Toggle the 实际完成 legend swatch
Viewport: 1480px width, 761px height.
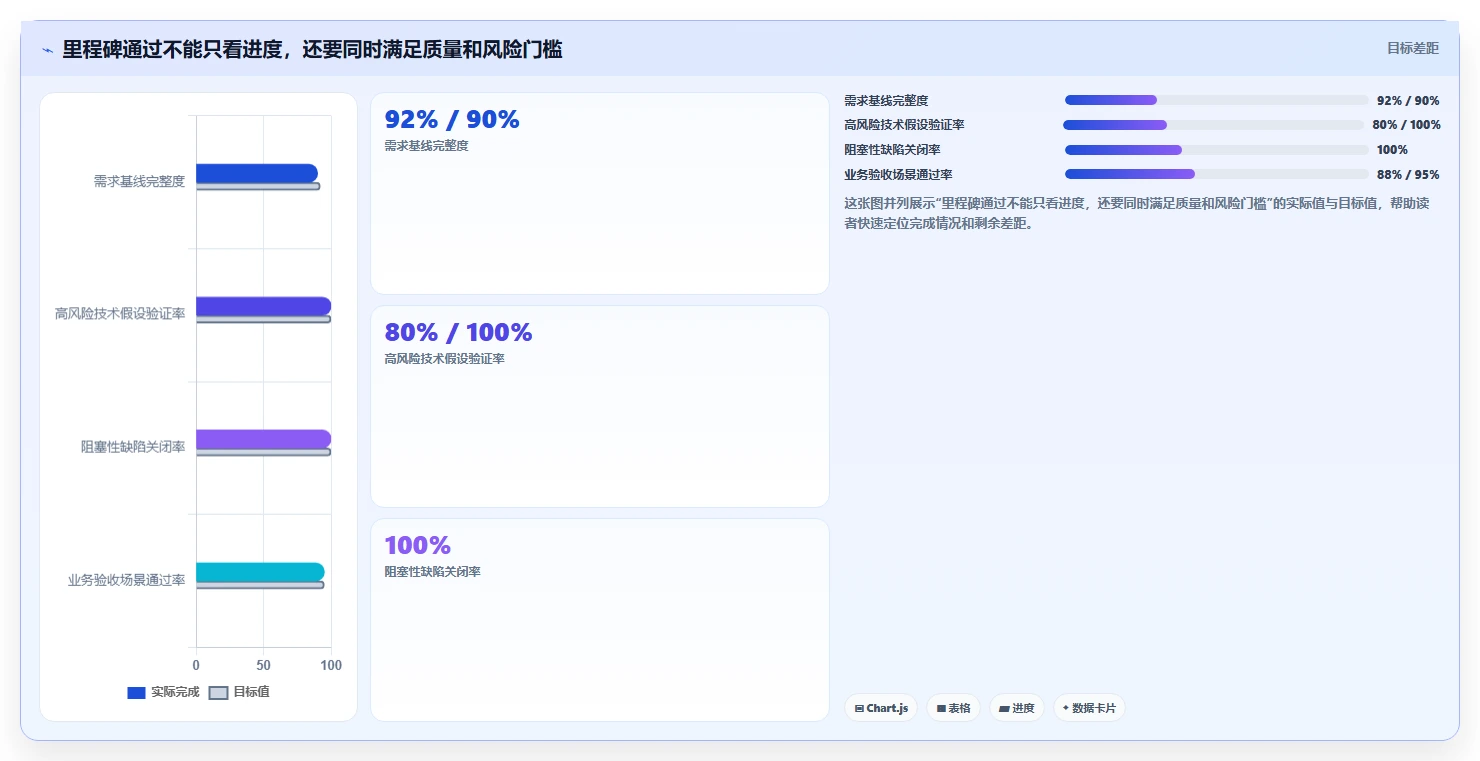tap(137, 693)
